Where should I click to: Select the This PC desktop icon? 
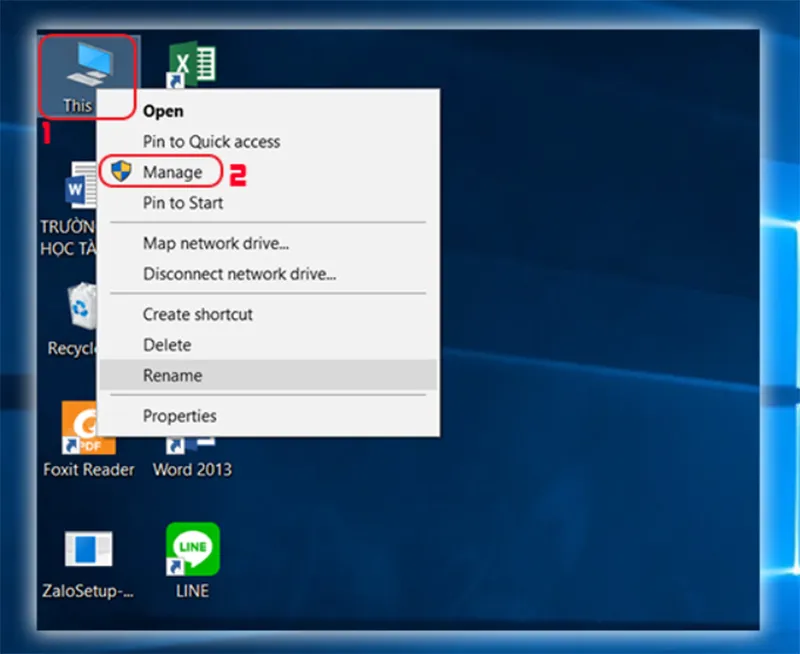coord(89,65)
